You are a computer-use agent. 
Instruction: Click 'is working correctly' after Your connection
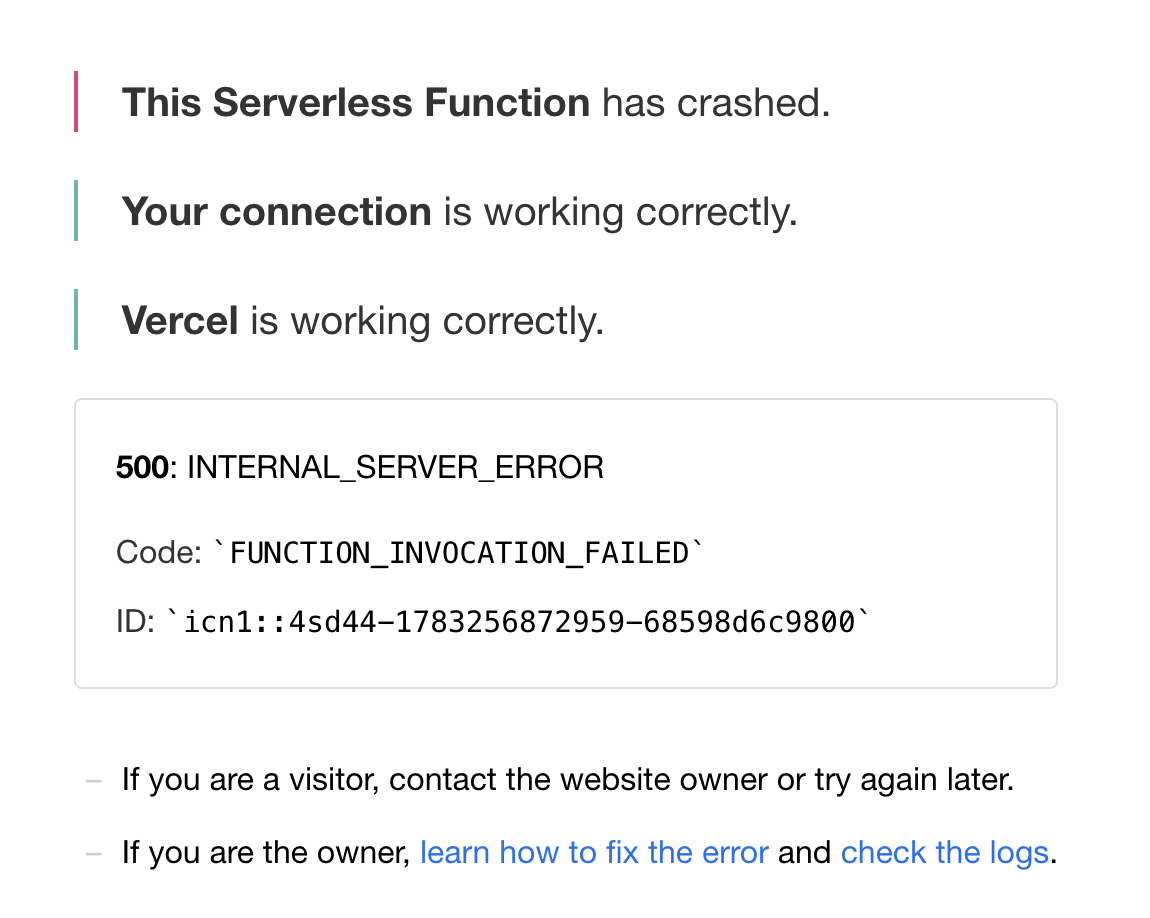pos(620,213)
